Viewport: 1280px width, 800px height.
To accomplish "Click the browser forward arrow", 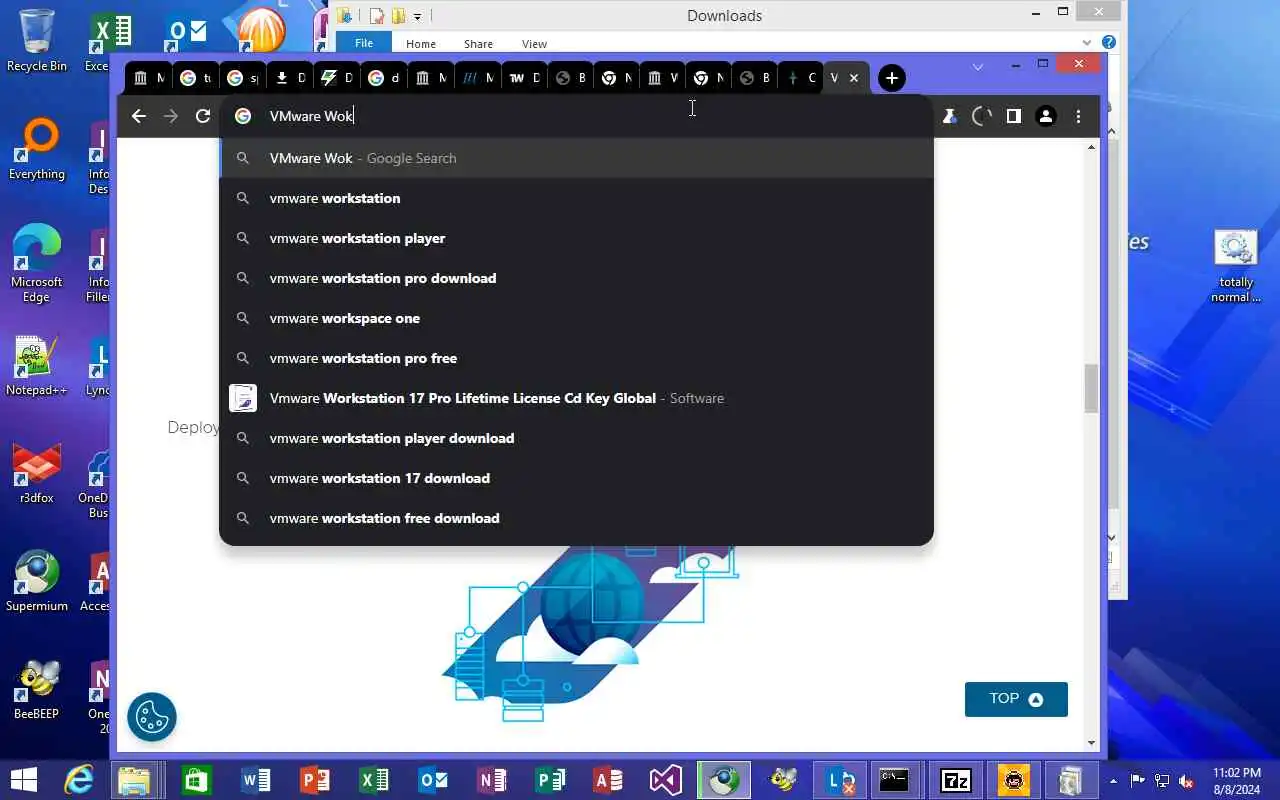I will click(x=171, y=116).
